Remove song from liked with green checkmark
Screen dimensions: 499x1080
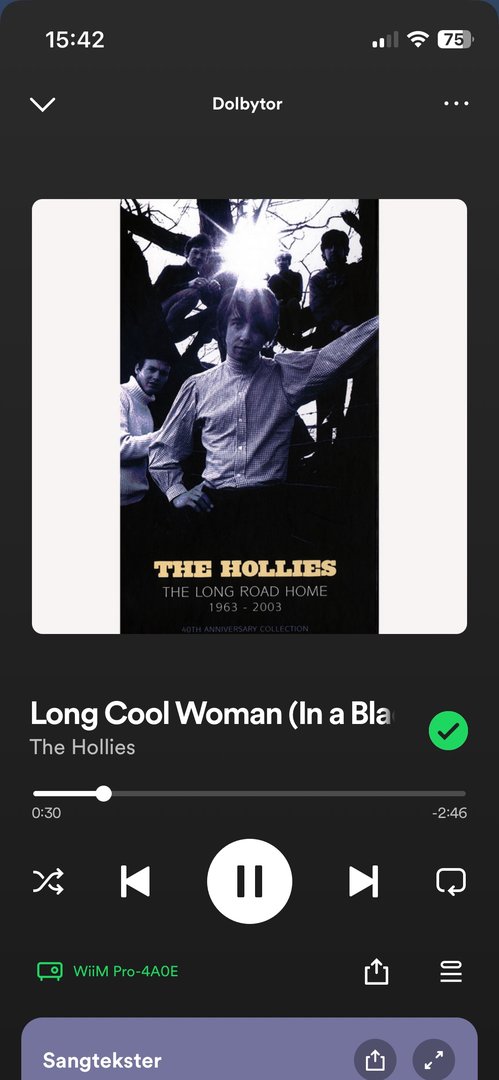(448, 731)
